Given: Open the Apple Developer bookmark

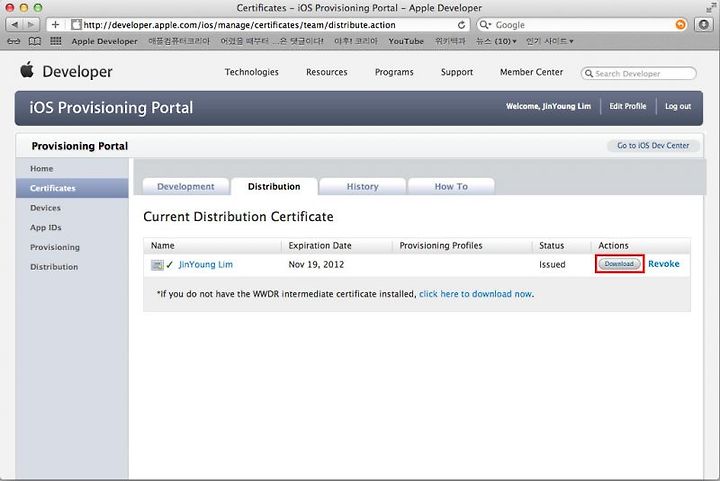Looking at the screenshot, I should (x=104, y=41).
